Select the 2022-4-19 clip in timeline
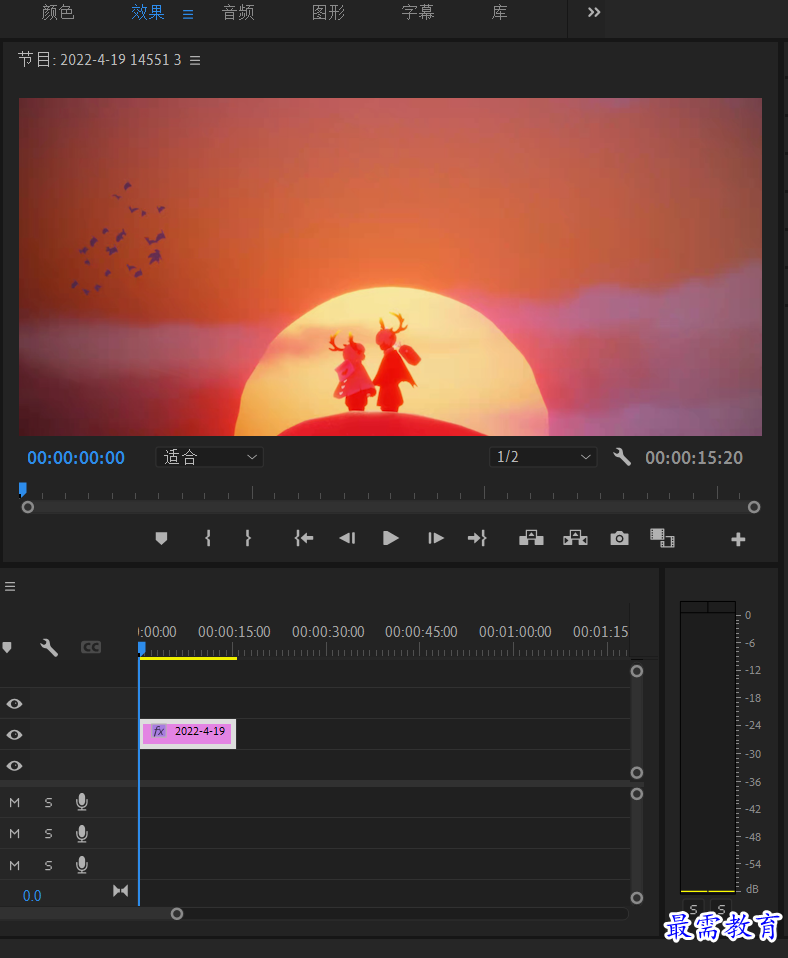 [x=188, y=734]
